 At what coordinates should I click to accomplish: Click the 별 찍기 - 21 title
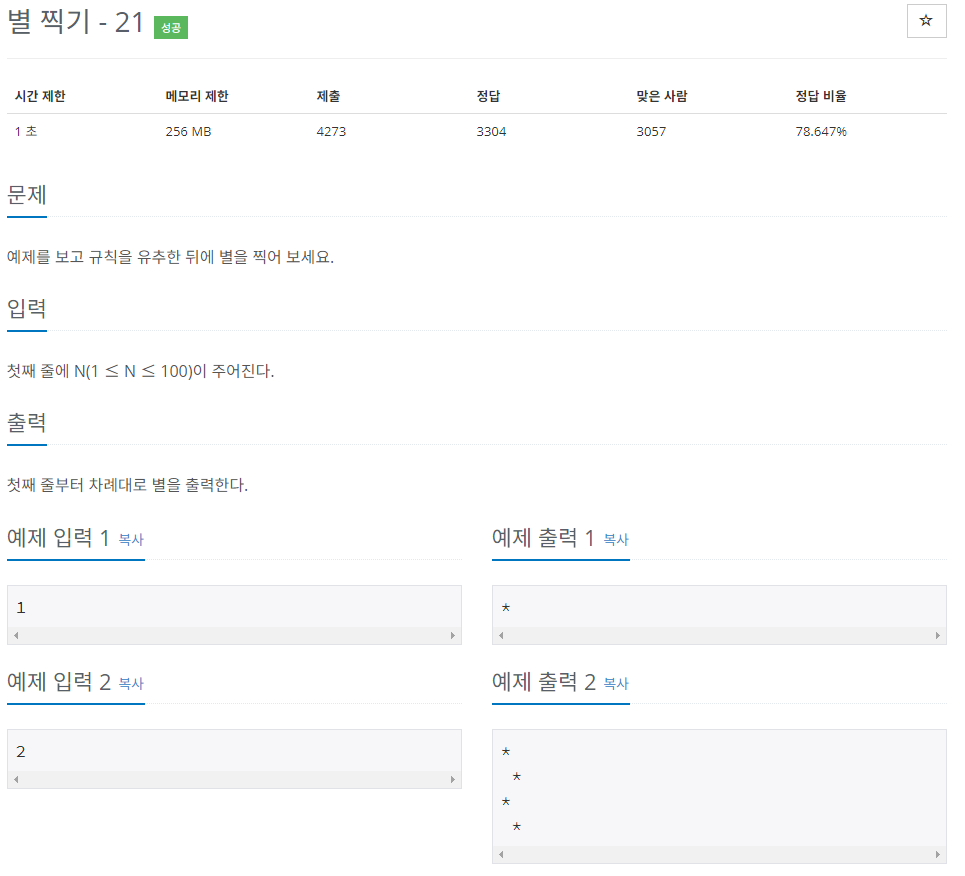(x=75, y=23)
